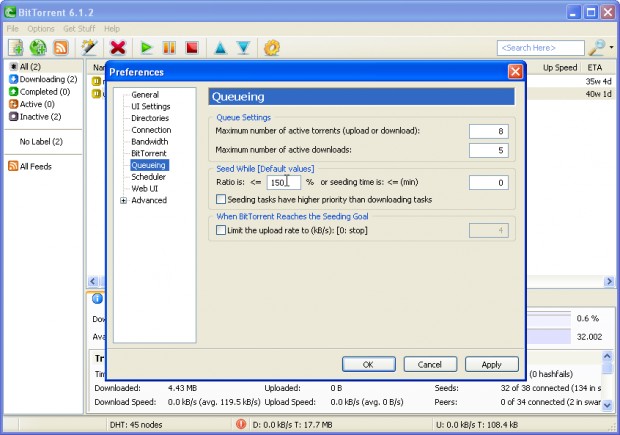Screen dimensions: 620x435
Task: Click the maximum active downloads field
Action: click(488, 150)
